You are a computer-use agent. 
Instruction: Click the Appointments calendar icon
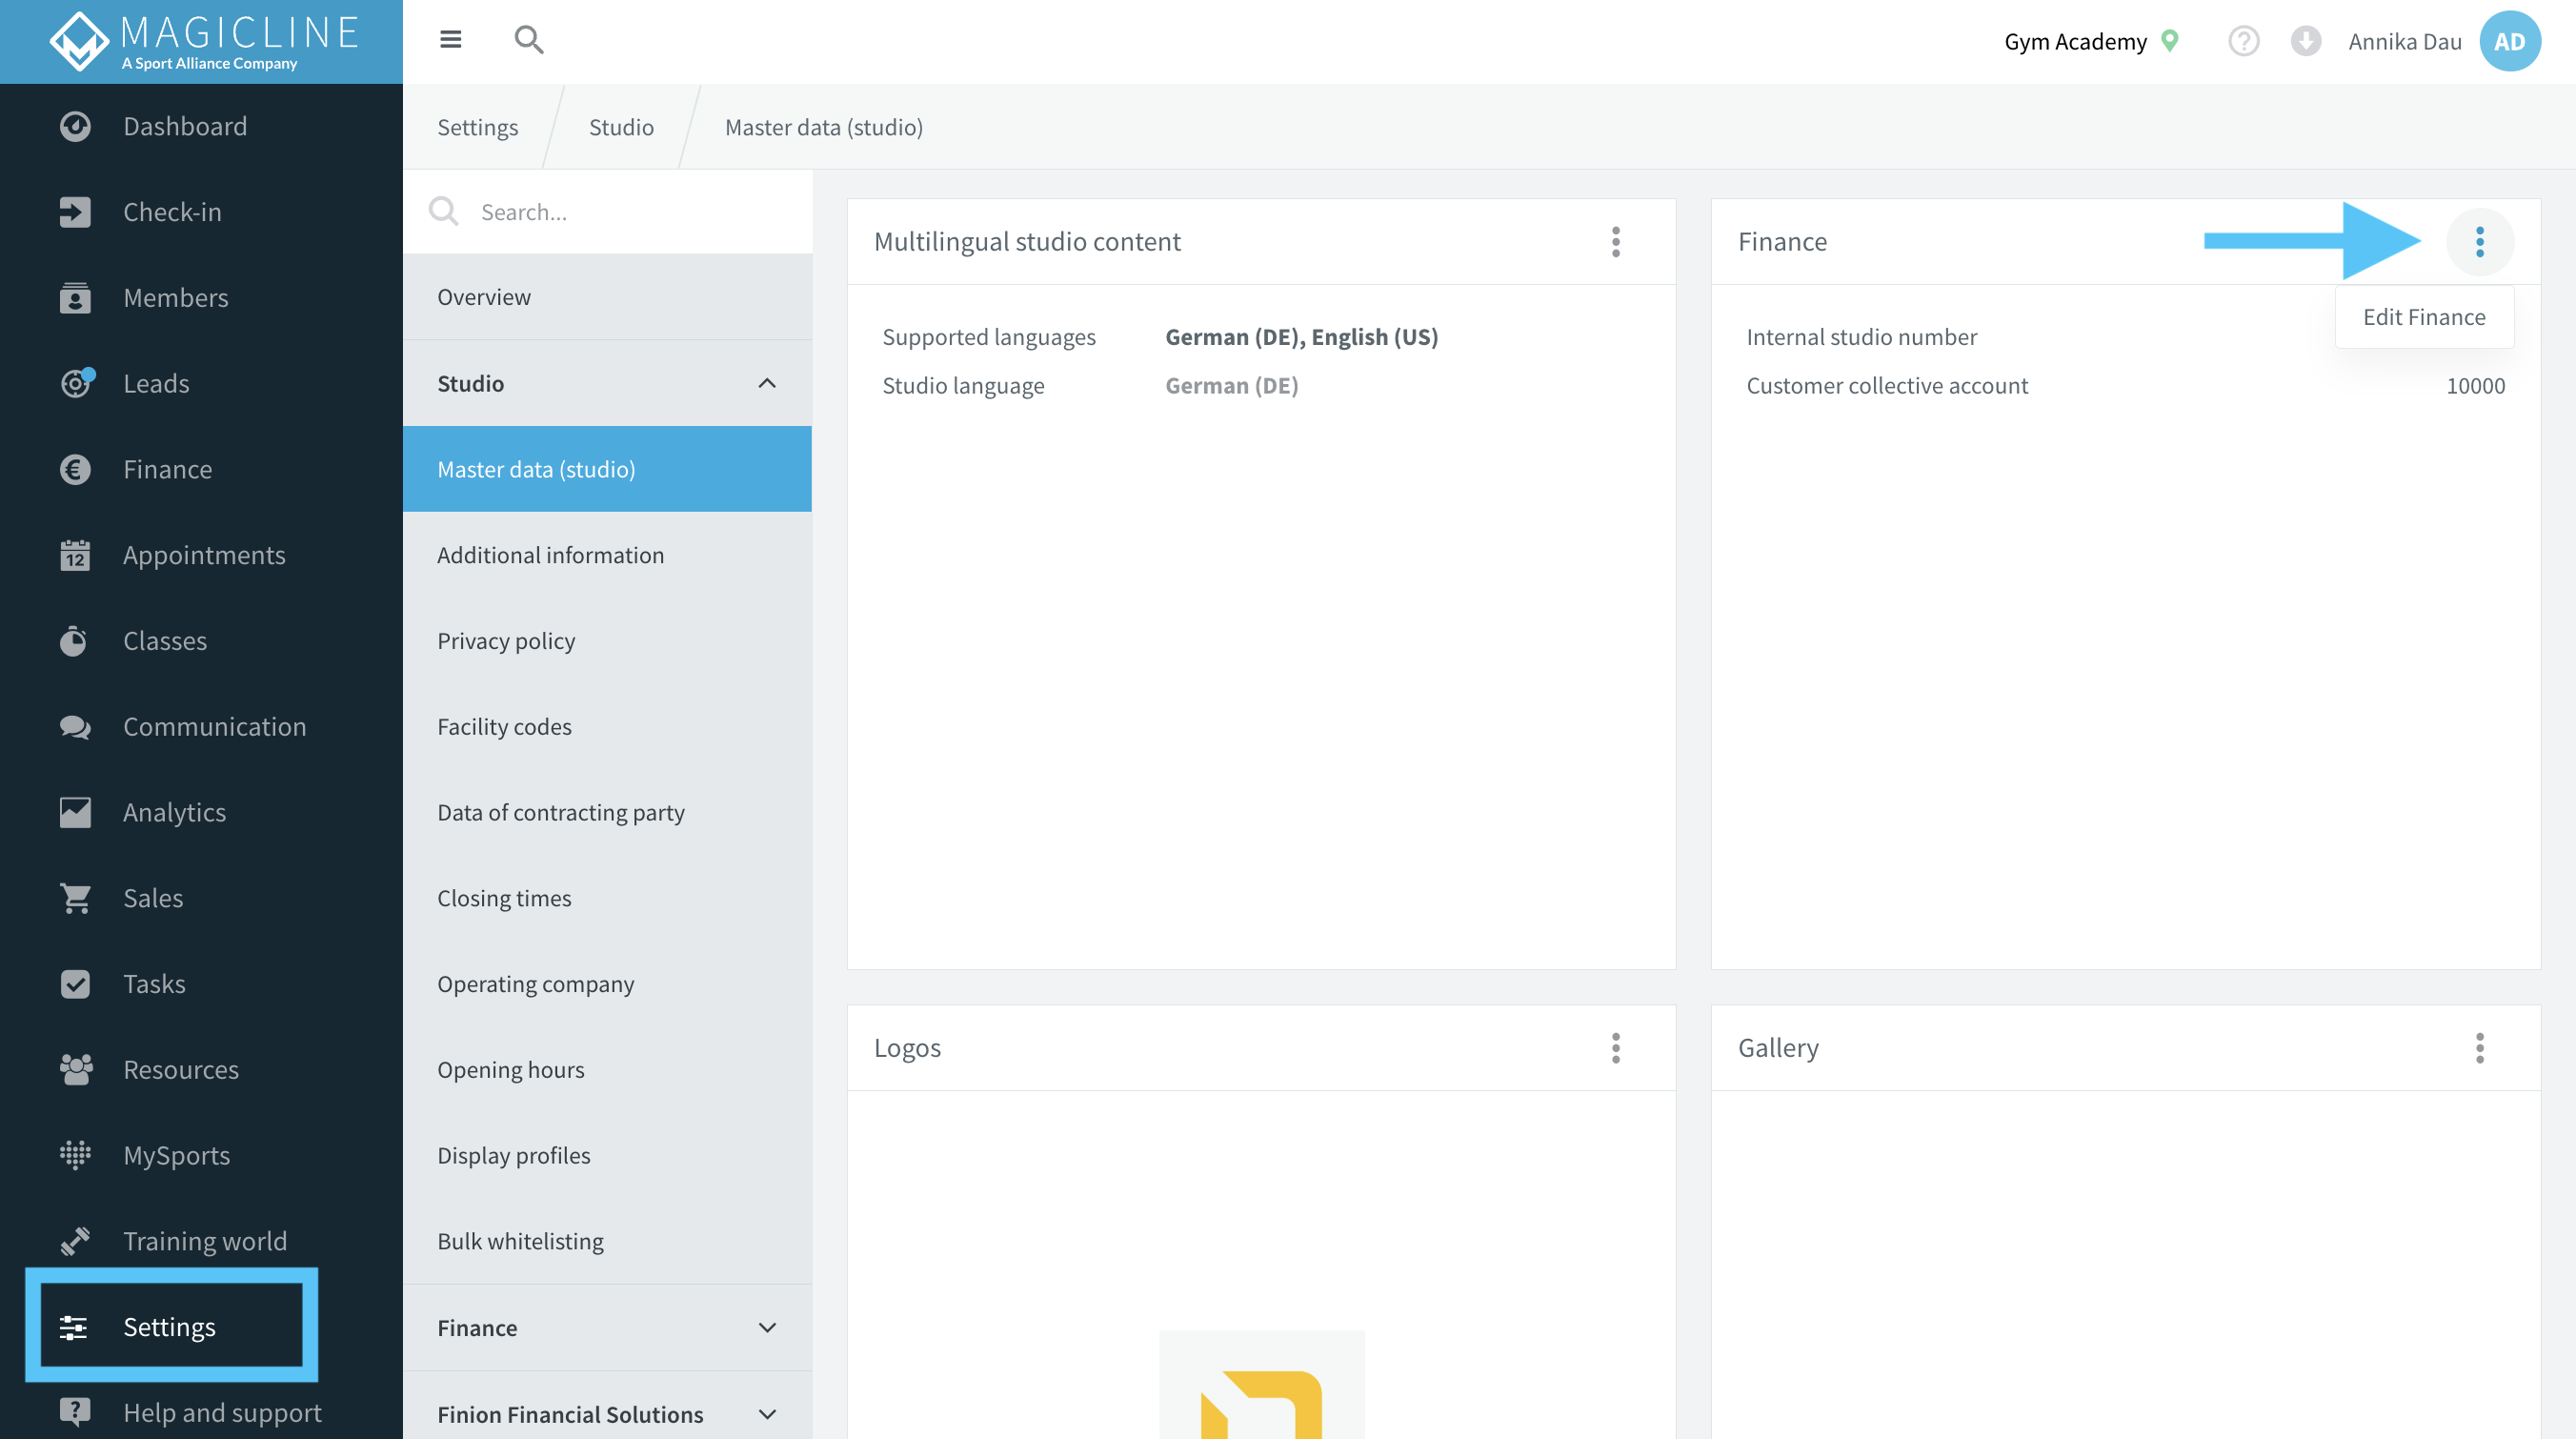(75, 555)
